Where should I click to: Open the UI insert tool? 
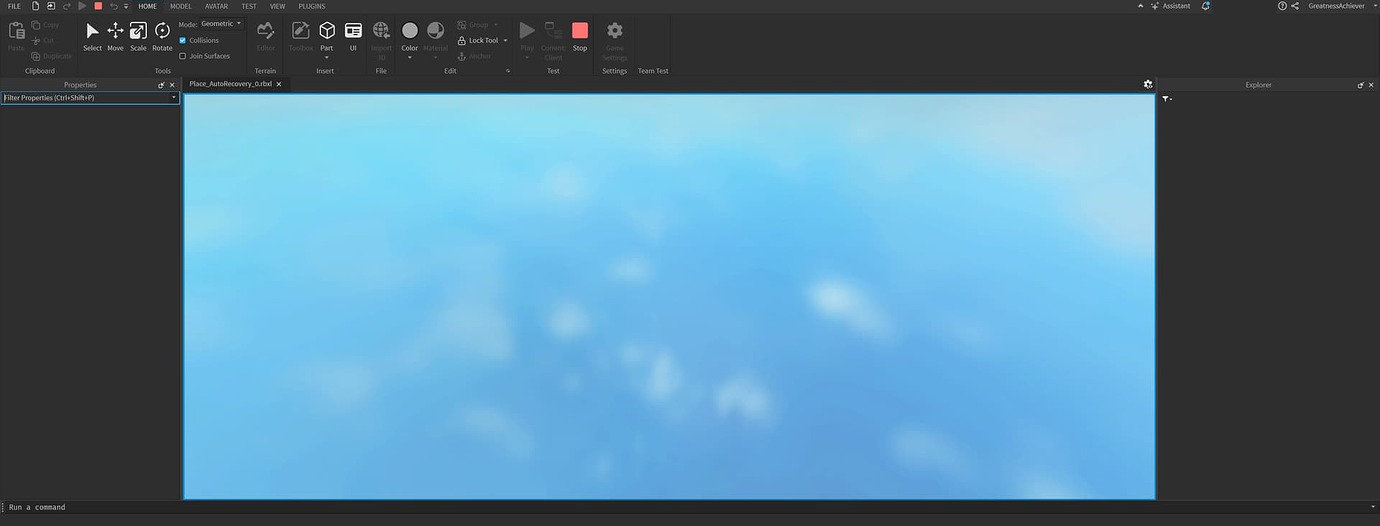pyautogui.click(x=353, y=37)
